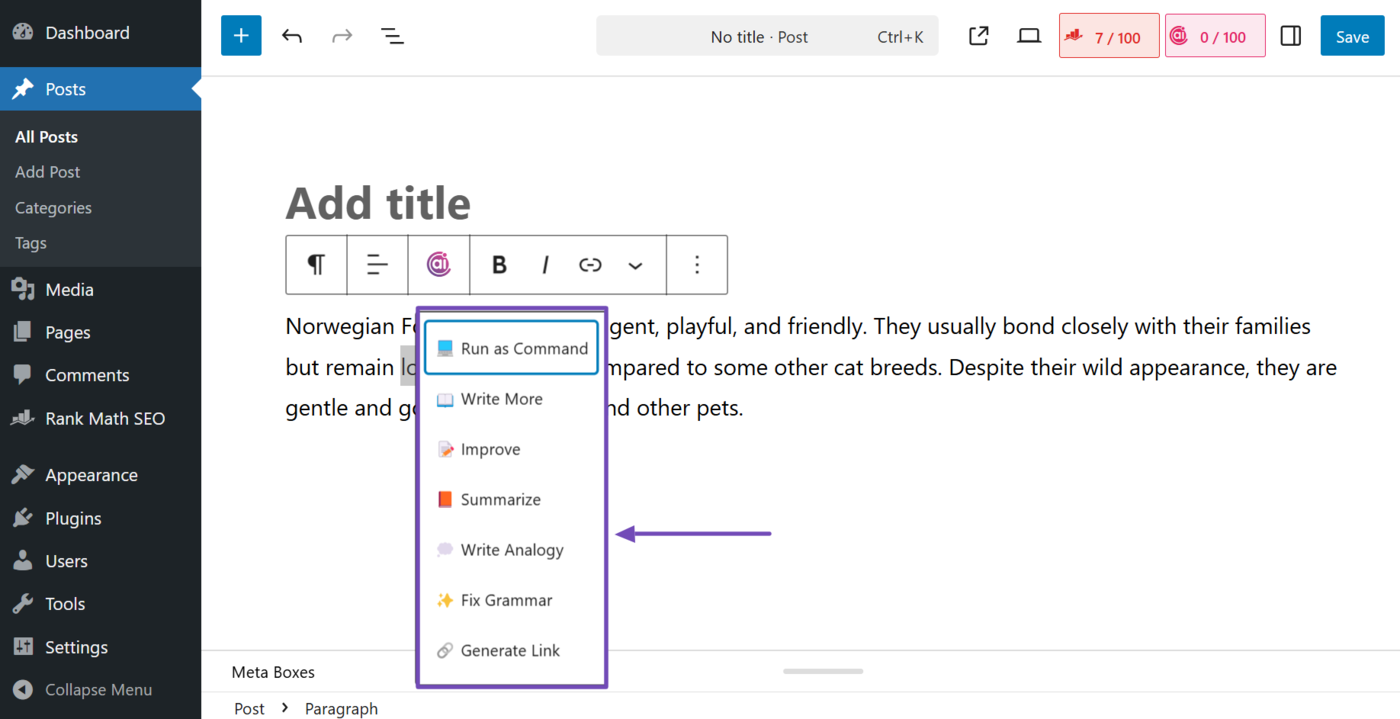Expand the Meta Boxes panel

[x=273, y=672]
